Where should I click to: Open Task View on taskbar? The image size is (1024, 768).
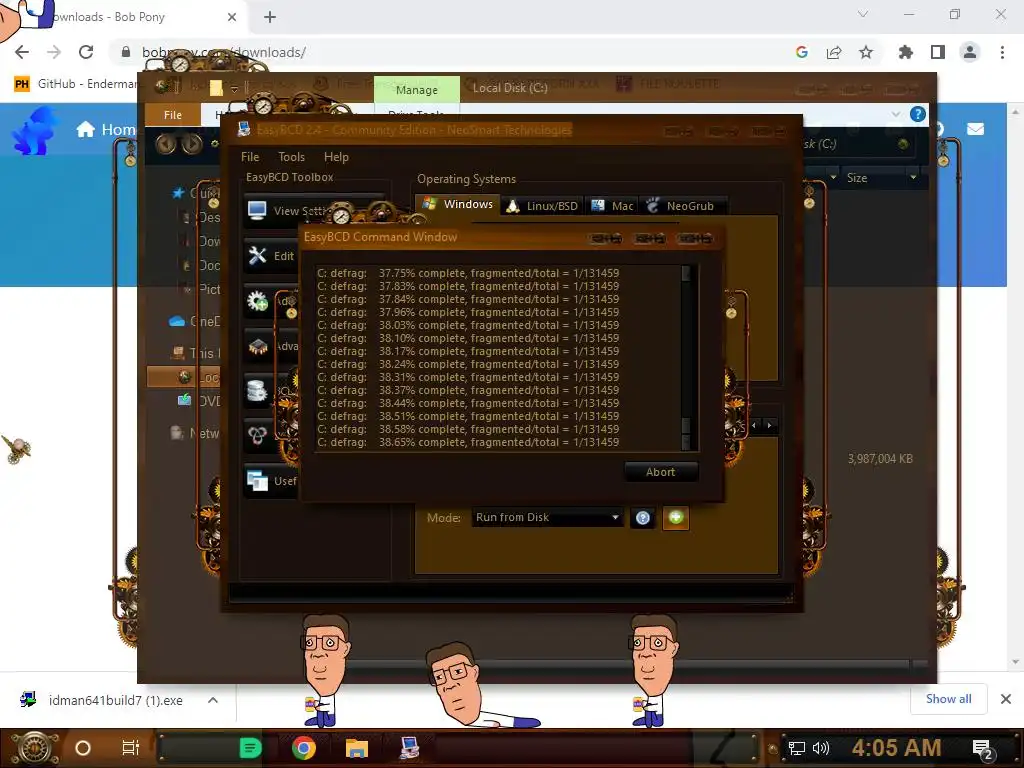(131, 748)
